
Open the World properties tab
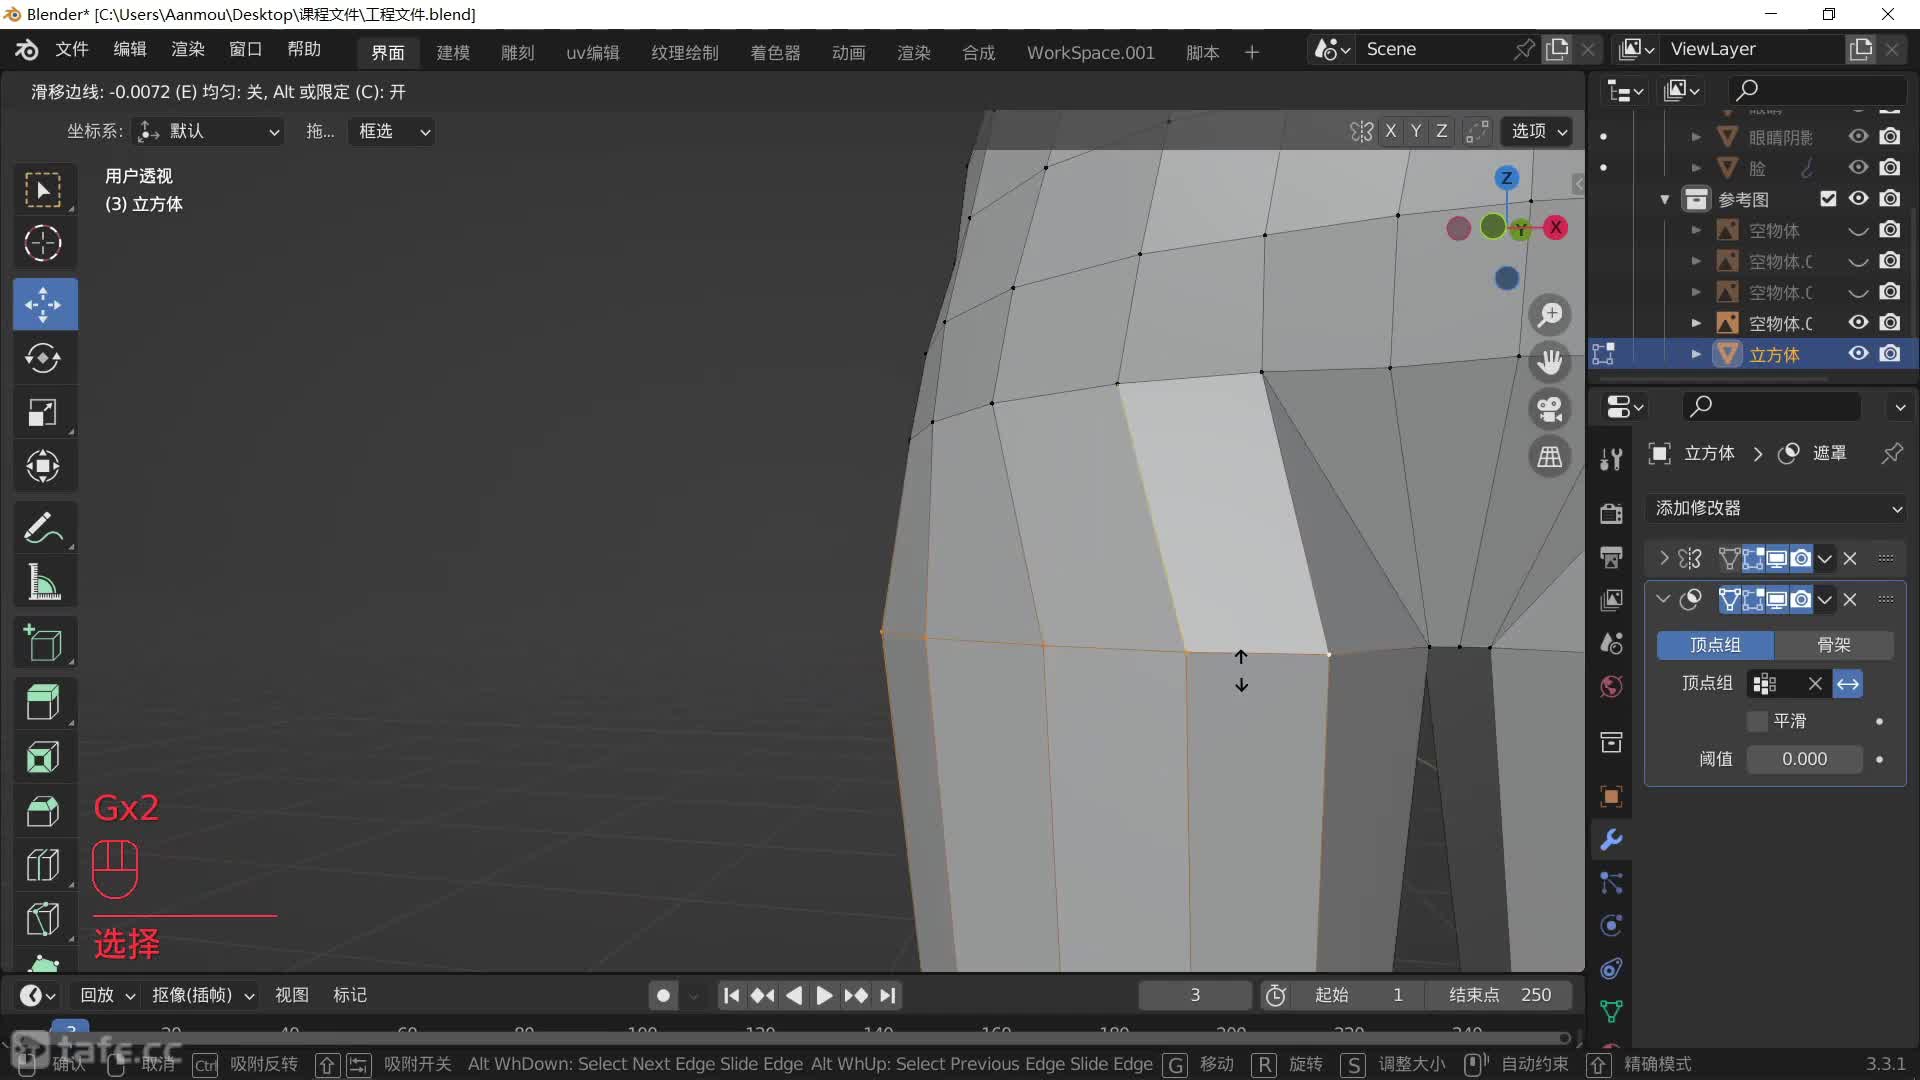(x=1611, y=687)
